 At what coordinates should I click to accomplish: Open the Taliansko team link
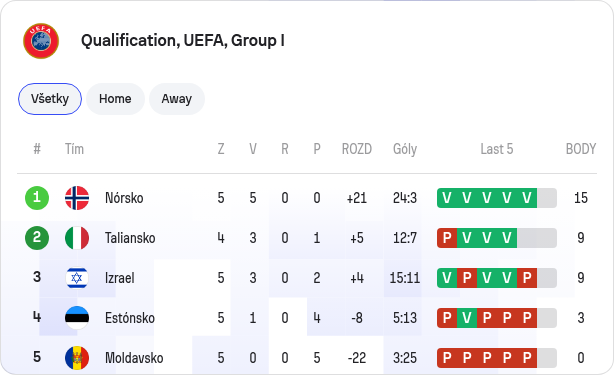tap(130, 238)
